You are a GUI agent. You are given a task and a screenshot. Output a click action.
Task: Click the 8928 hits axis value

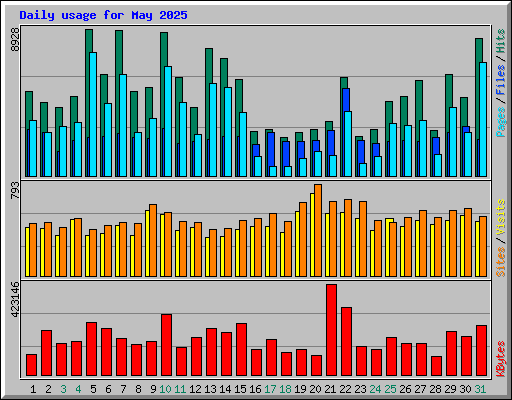coord(15,39)
